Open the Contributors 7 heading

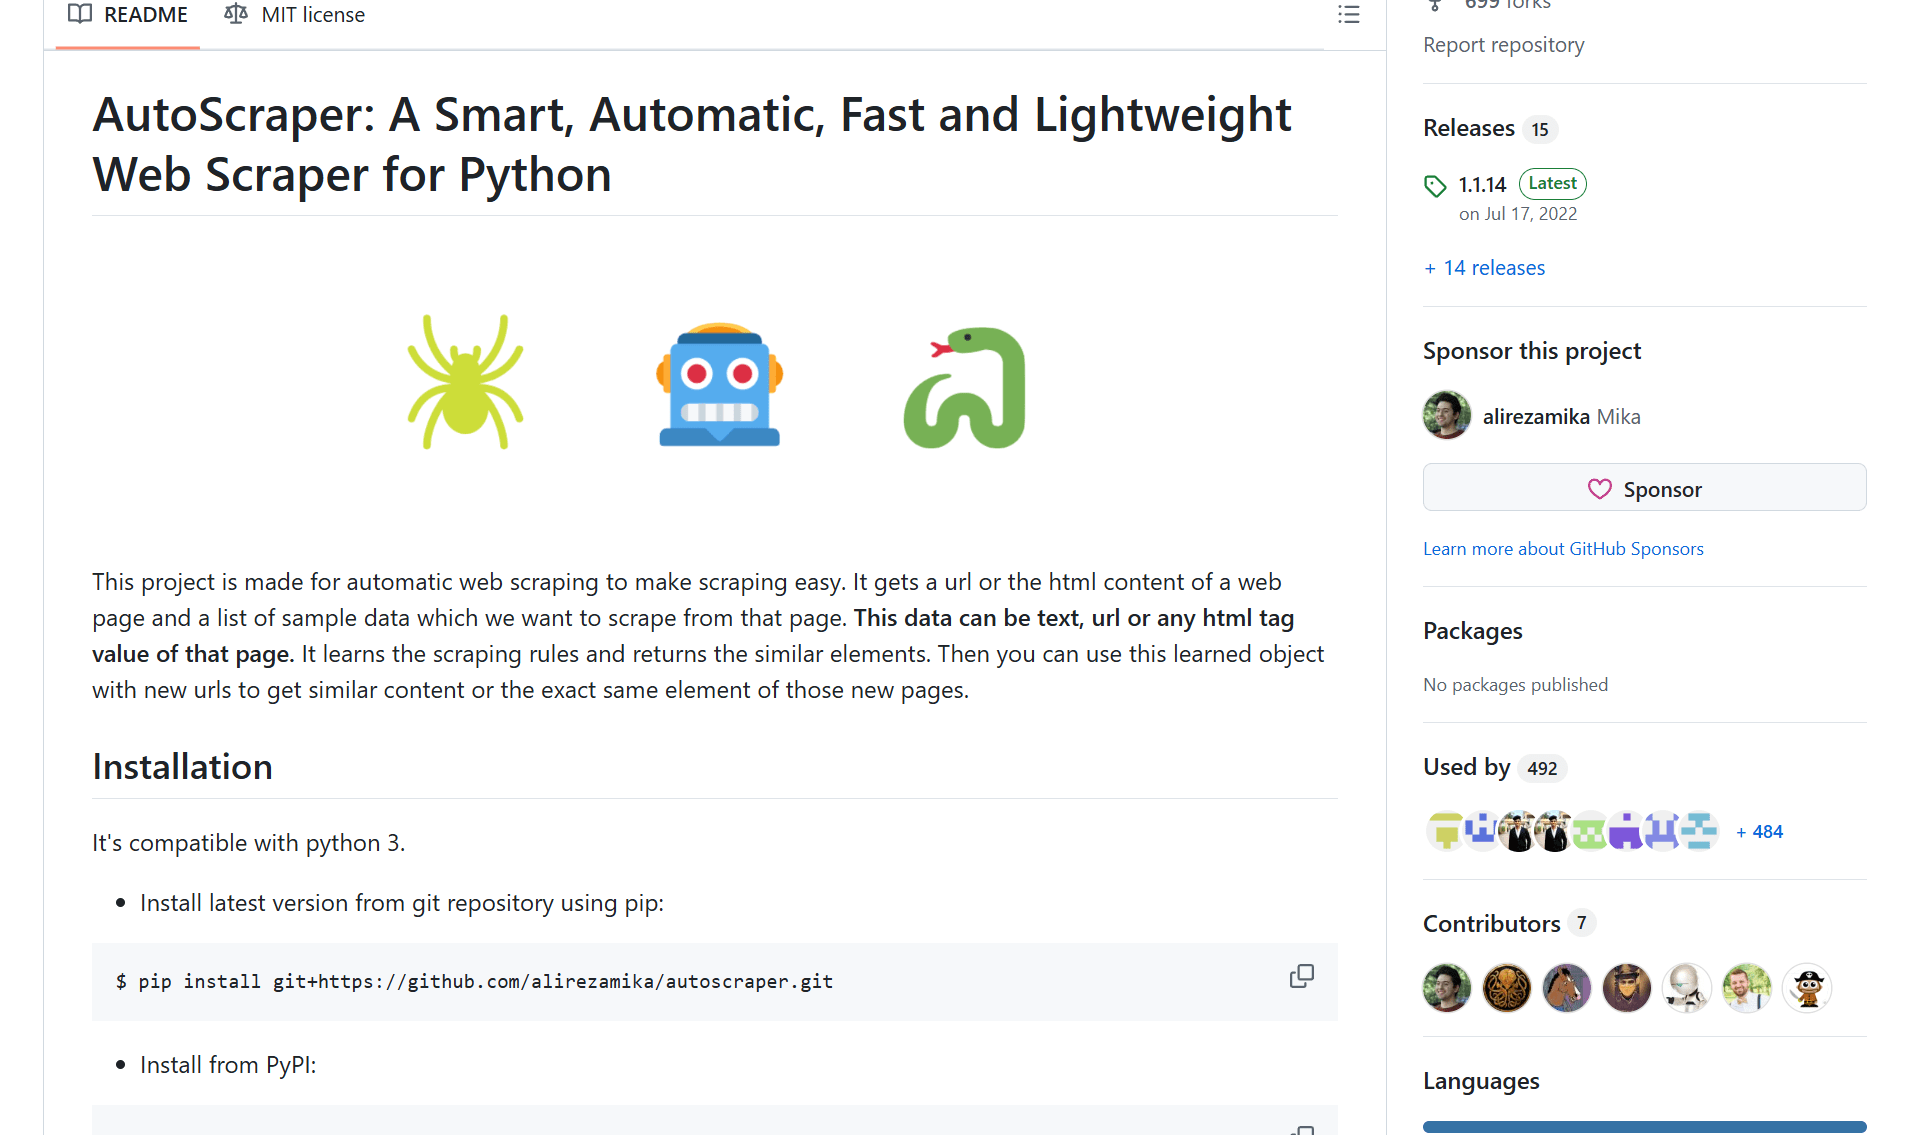click(1508, 924)
